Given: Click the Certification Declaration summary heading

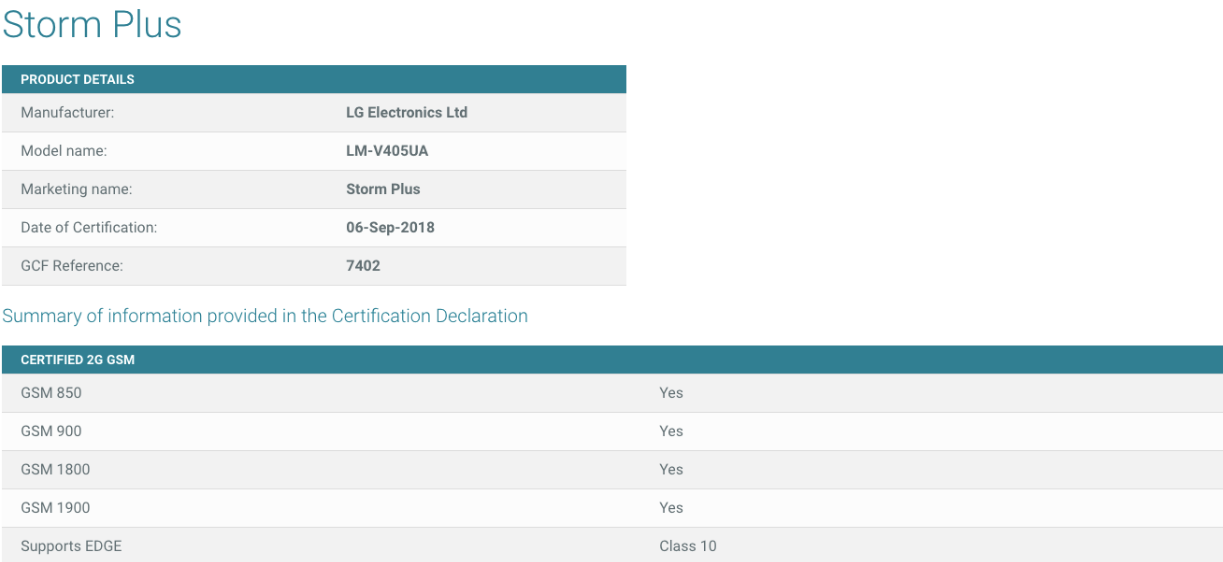Looking at the screenshot, I should pos(265,316).
